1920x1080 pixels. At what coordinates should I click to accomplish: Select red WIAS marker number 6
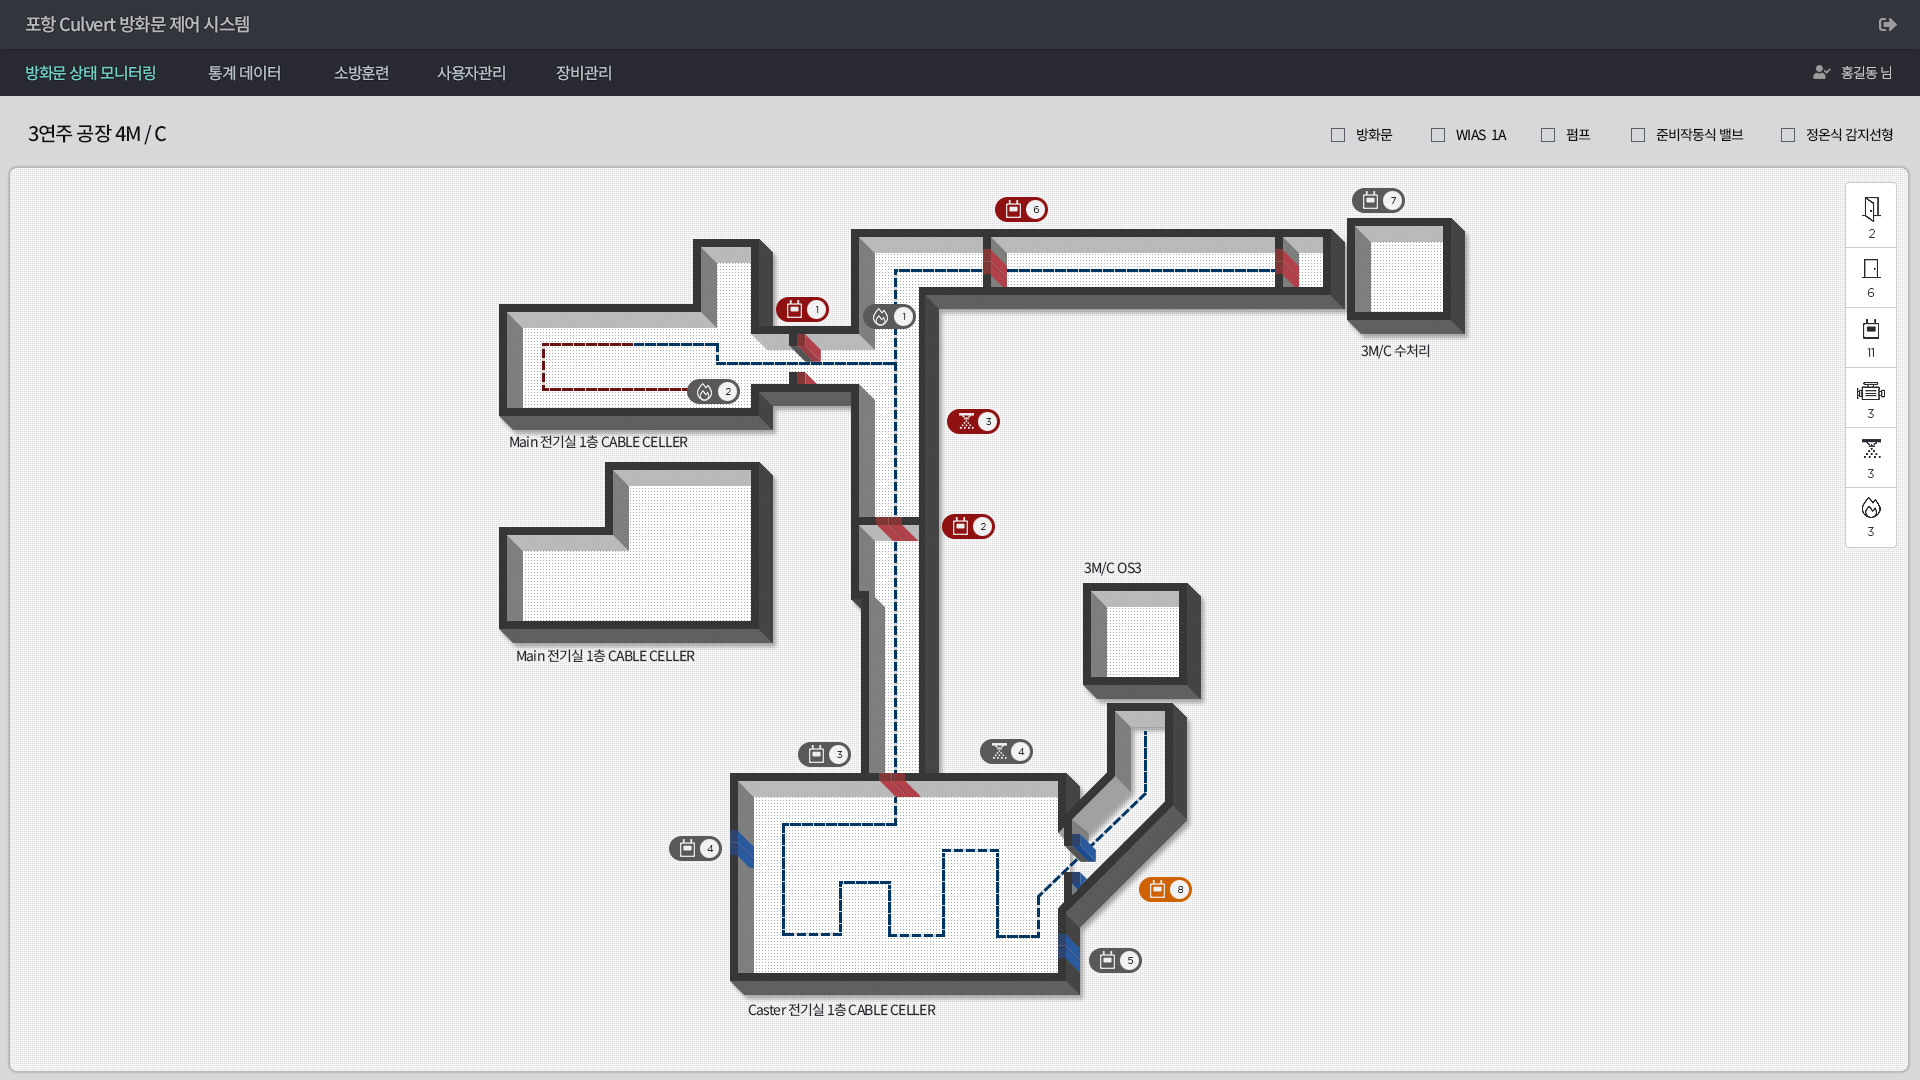(x=1021, y=209)
